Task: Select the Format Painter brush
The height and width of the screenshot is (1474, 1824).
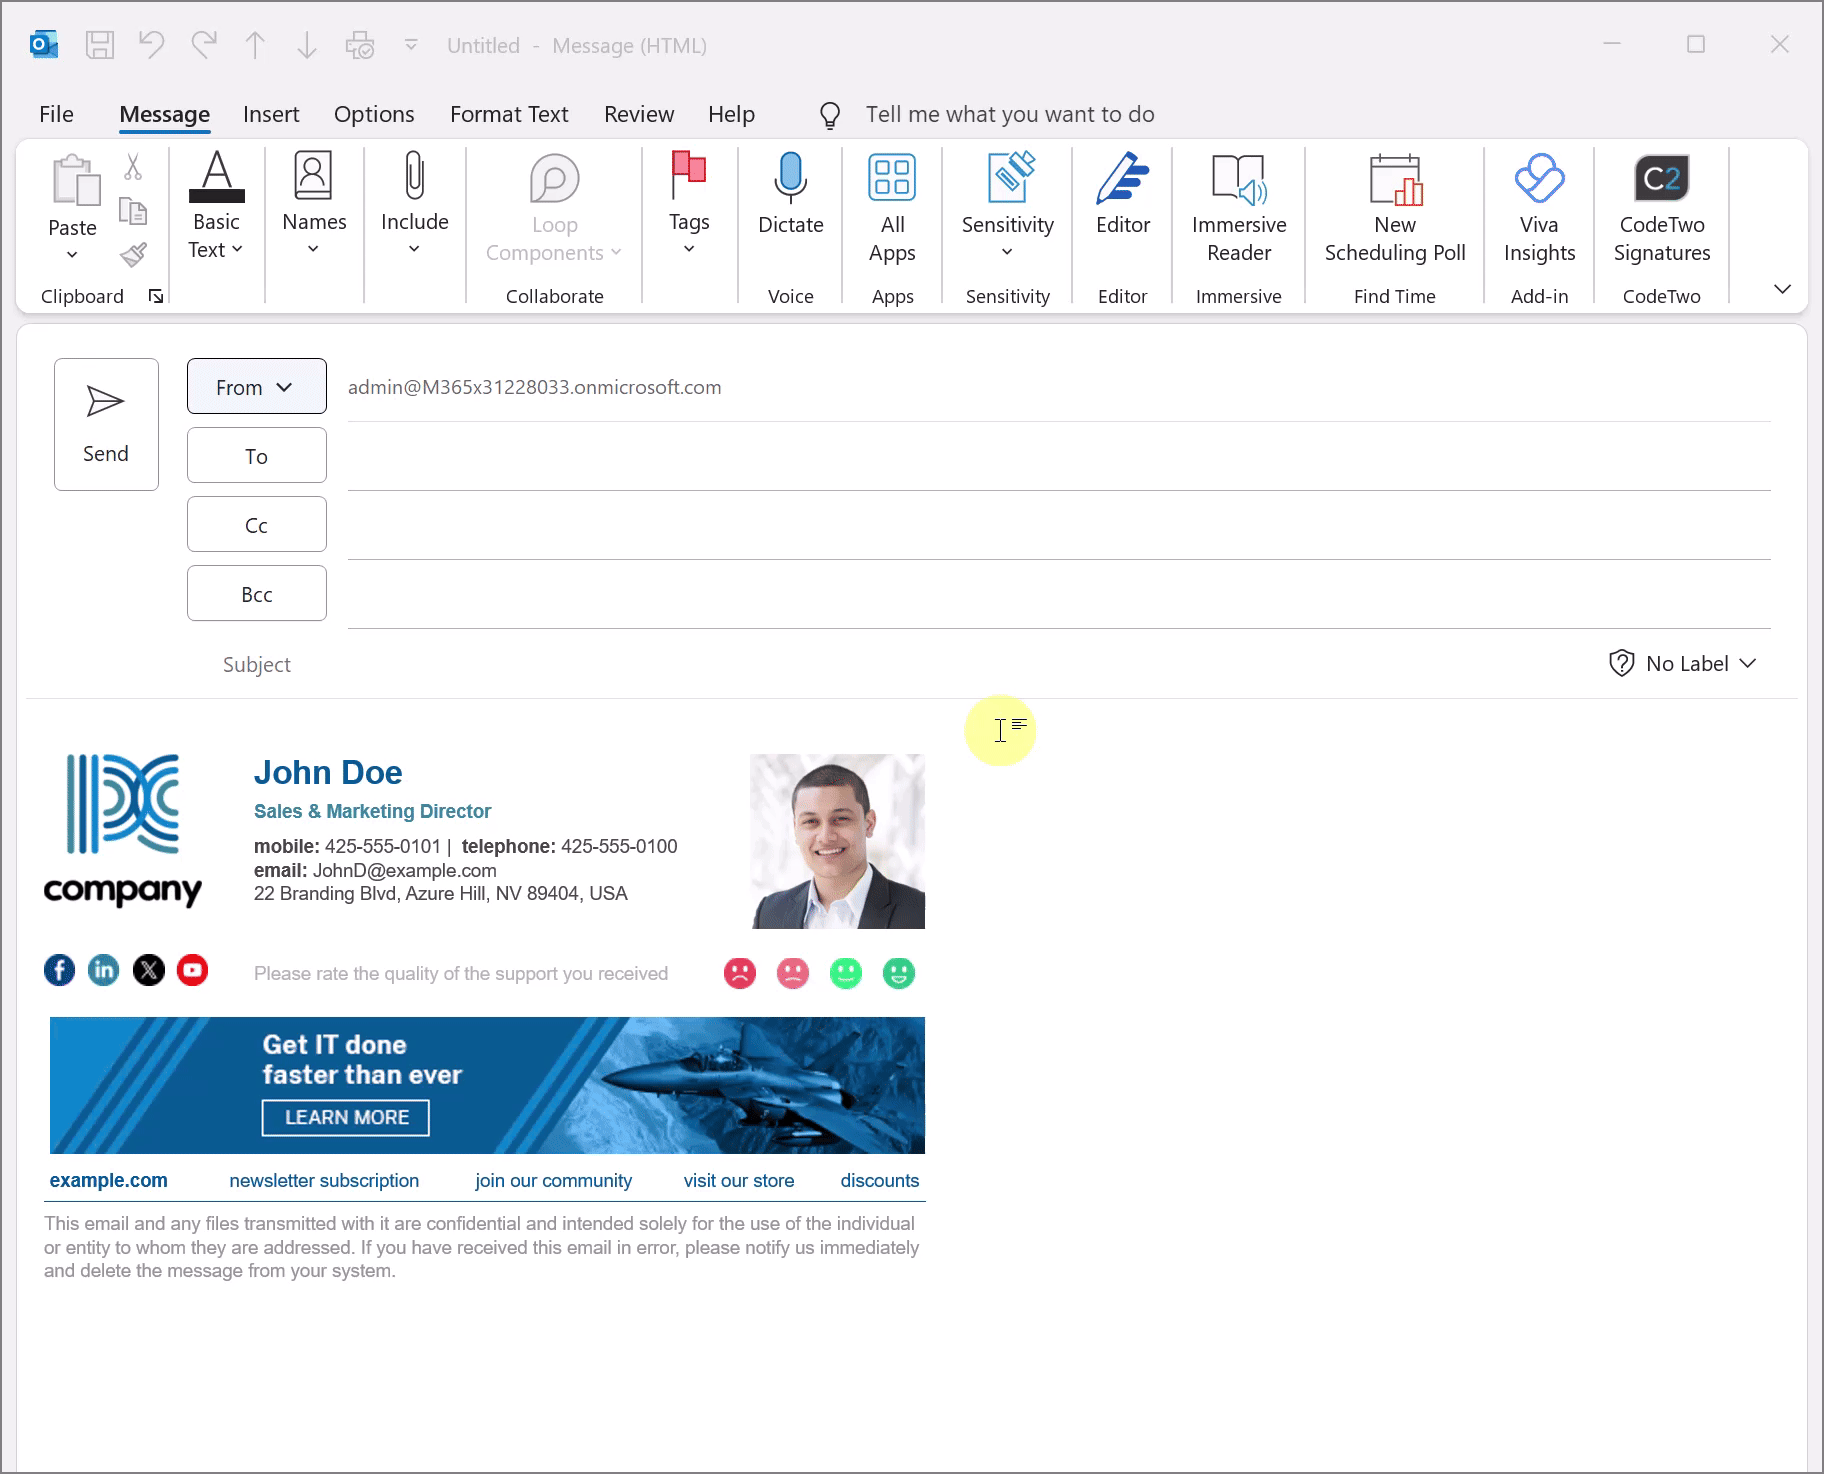Action: 133,255
